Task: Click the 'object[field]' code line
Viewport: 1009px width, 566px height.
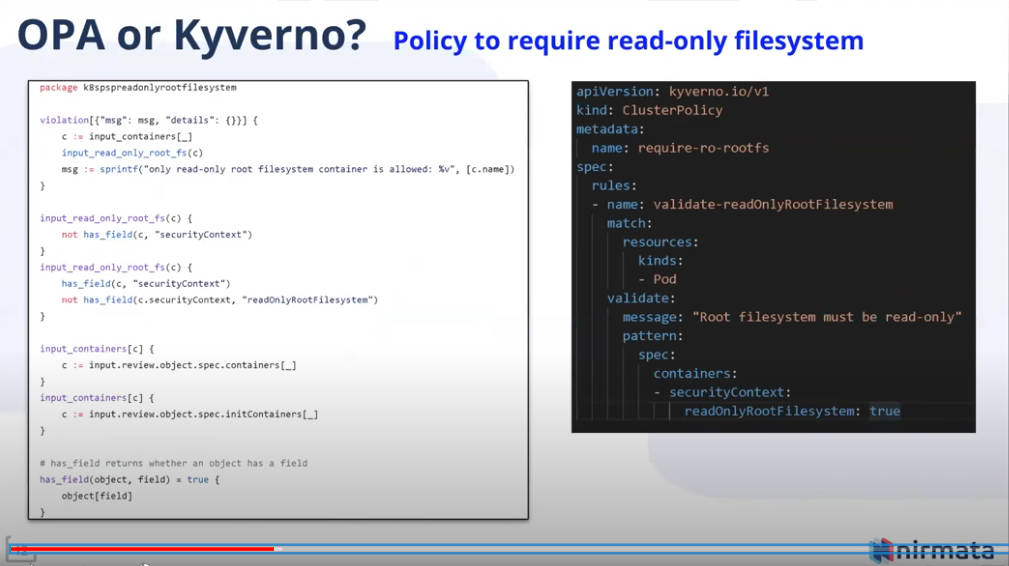Action: (97, 496)
